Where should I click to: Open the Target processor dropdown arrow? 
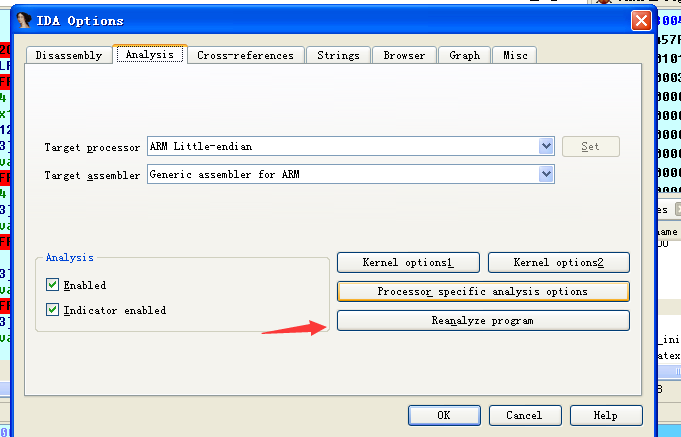(546, 146)
